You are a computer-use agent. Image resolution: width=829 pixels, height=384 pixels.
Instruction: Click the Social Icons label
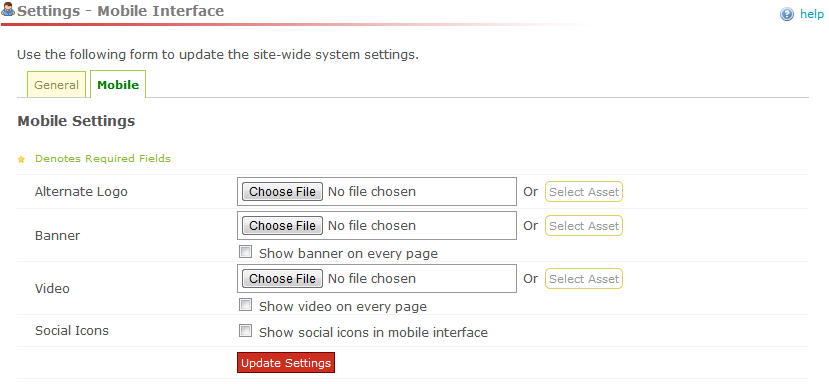72,331
